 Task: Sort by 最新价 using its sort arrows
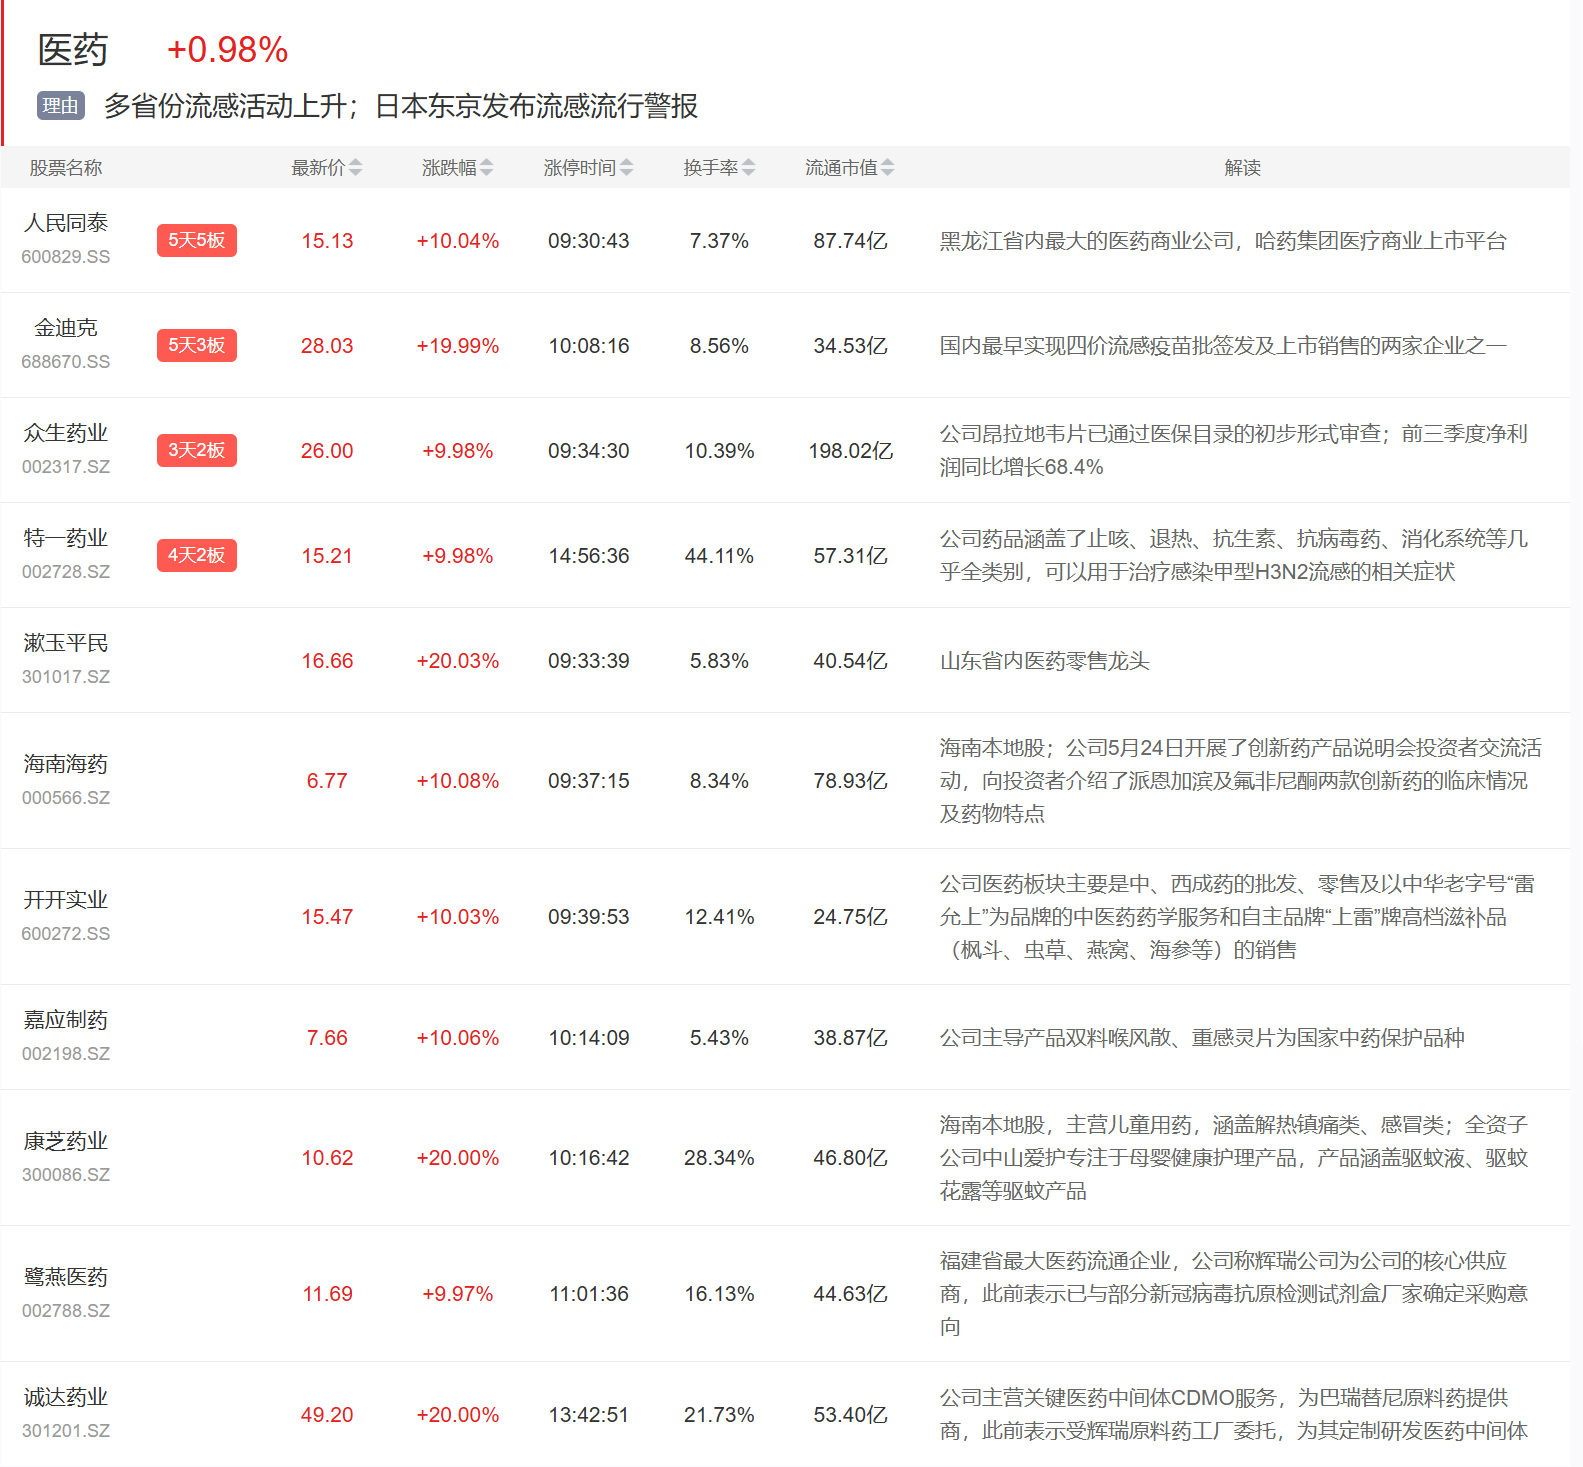click(x=356, y=168)
